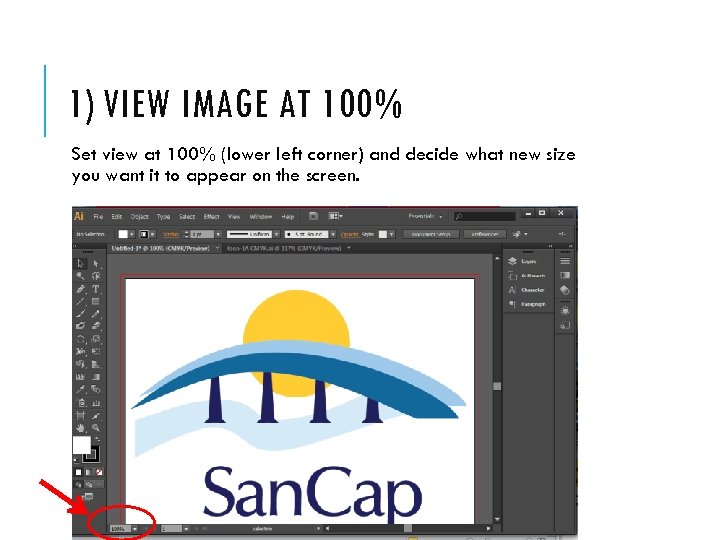This screenshot has height=540, width=720.
Task: Click the white Fill swatch in toolbox
Action: point(81,445)
